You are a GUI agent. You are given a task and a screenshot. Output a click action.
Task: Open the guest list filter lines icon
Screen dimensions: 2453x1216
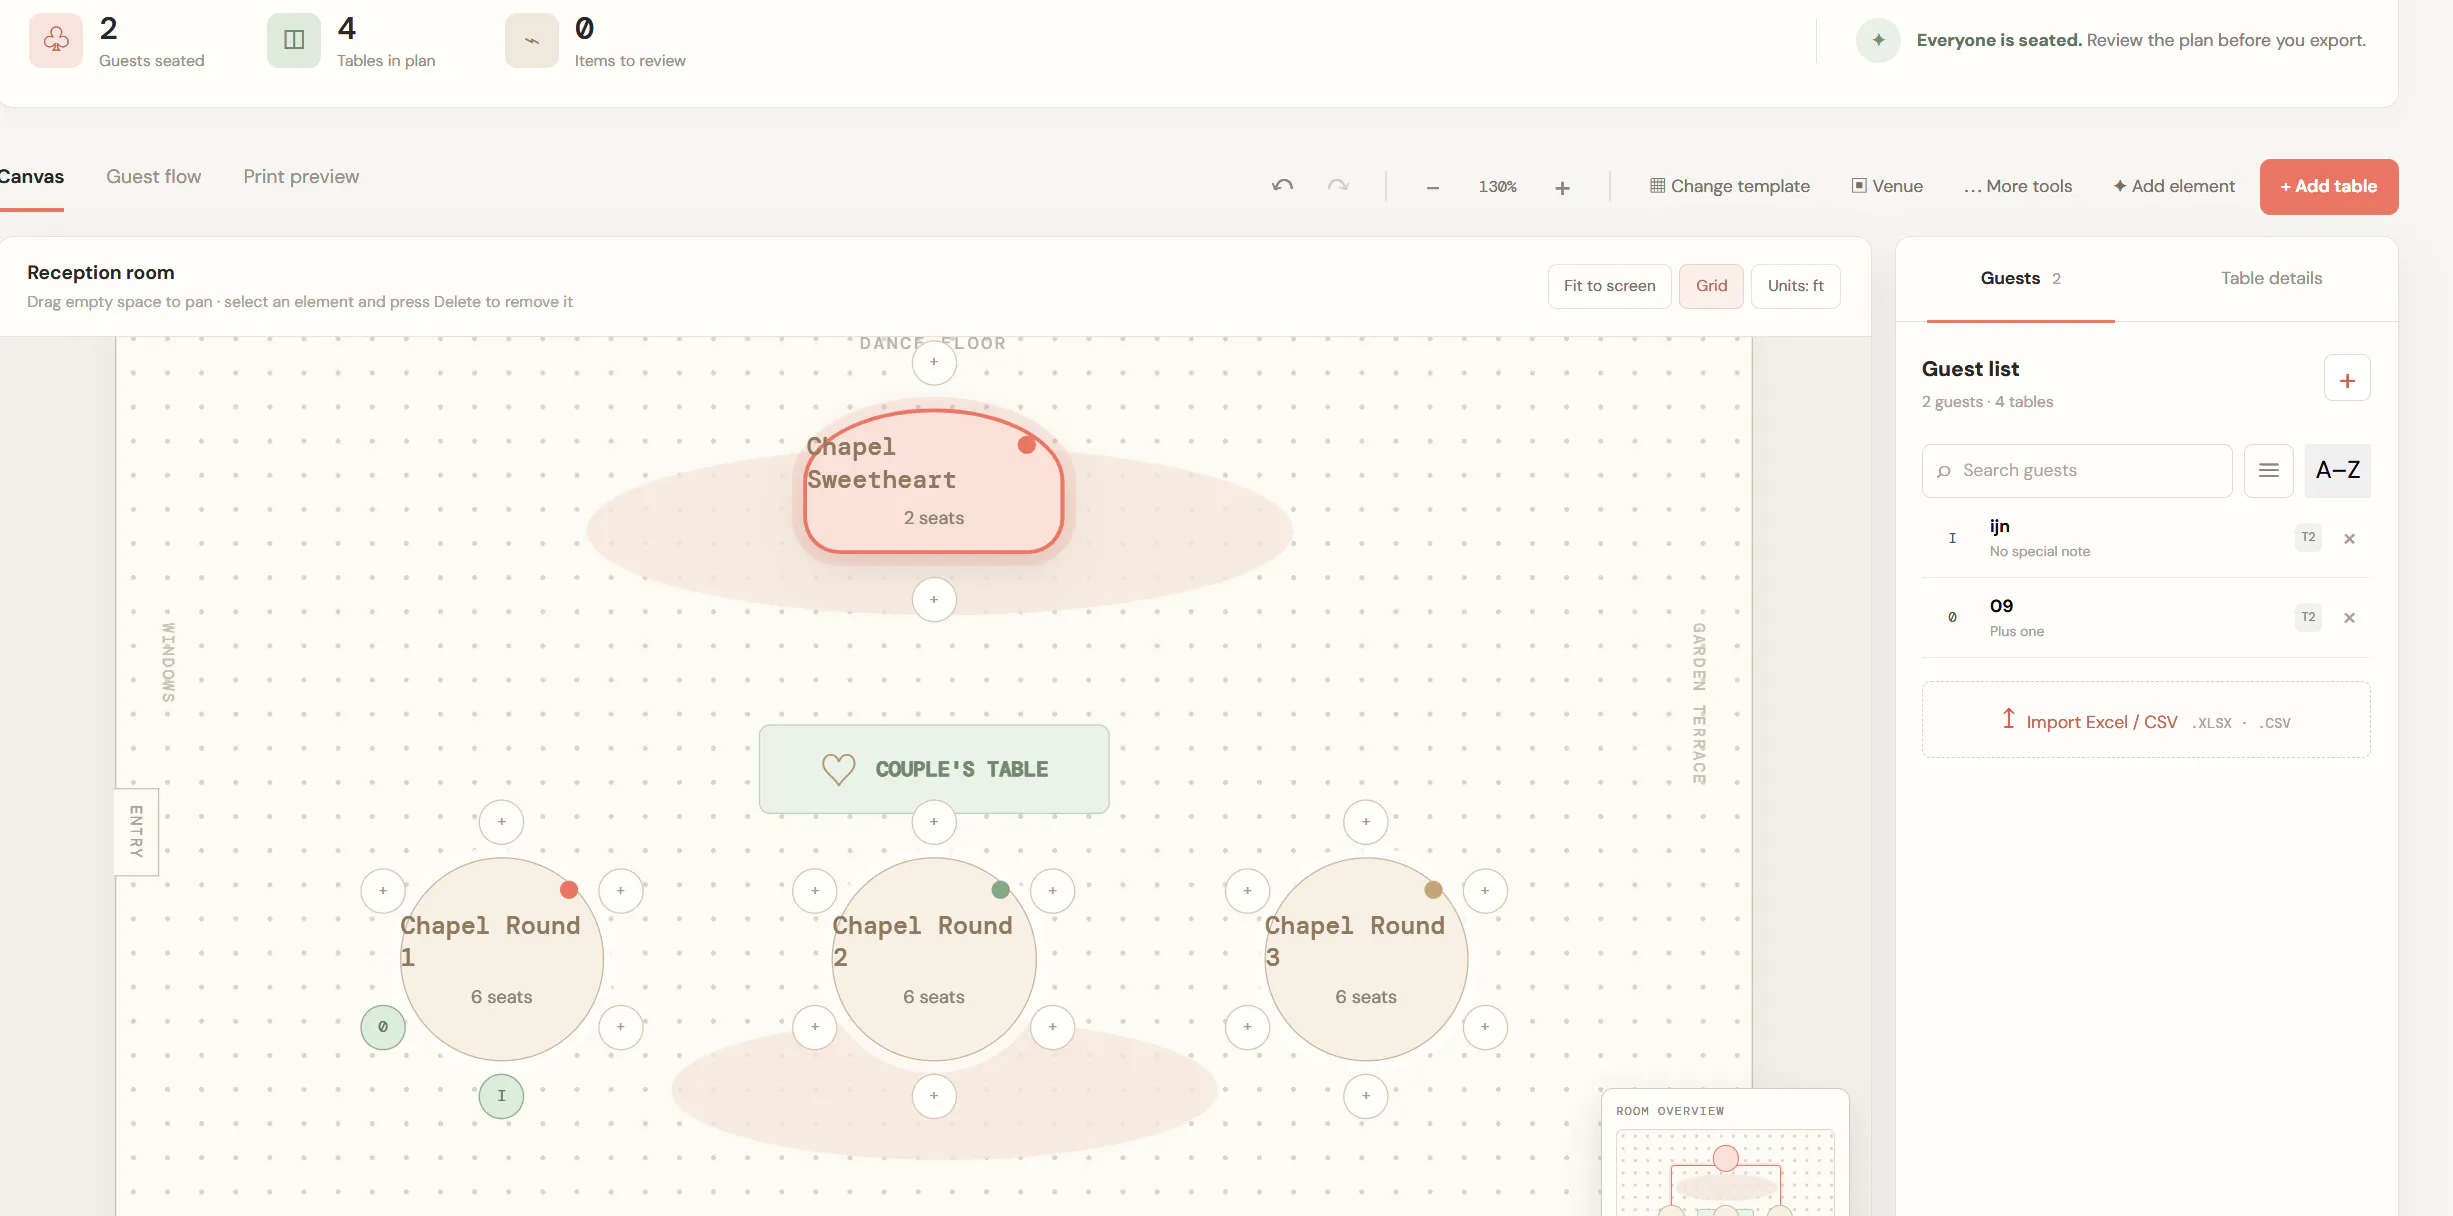coord(2269,470)
